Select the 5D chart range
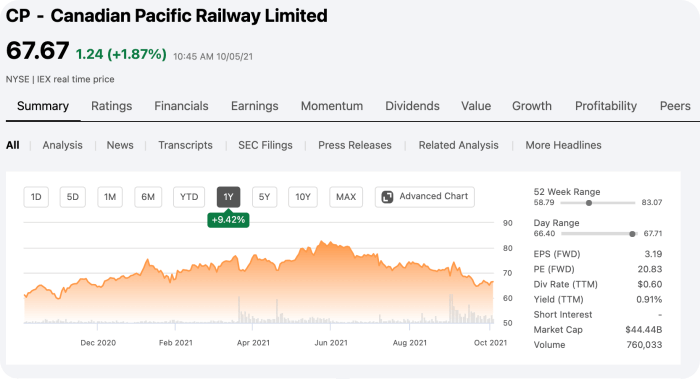Viewport: 700px width, 379px height. pyautogui.click(x=73, y=197)
